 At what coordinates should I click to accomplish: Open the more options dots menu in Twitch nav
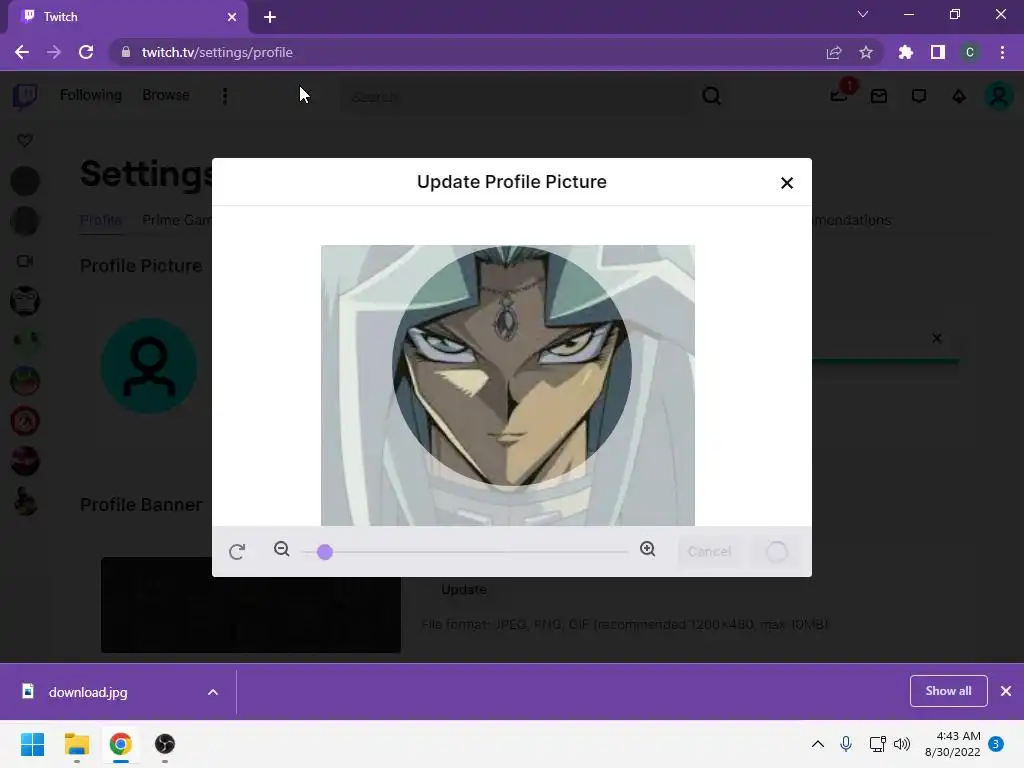coord(225,96)
